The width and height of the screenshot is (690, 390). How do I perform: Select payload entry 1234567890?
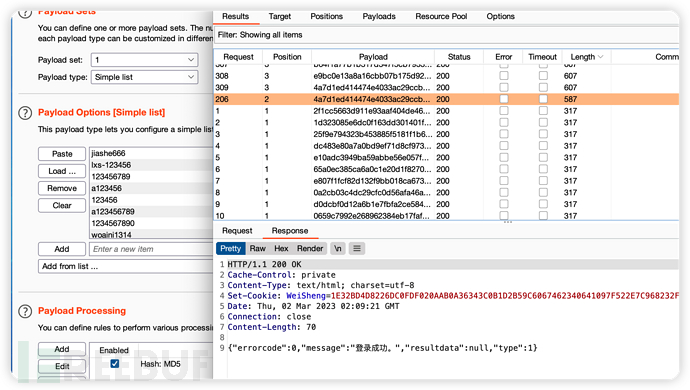151,223
